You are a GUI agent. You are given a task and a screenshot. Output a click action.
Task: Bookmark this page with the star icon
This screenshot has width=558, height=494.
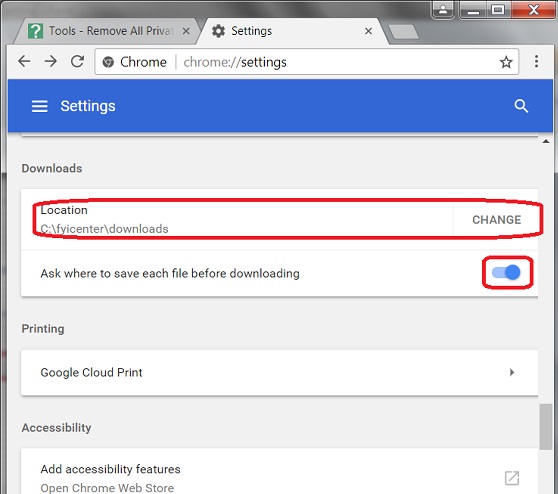click(506, 62)
